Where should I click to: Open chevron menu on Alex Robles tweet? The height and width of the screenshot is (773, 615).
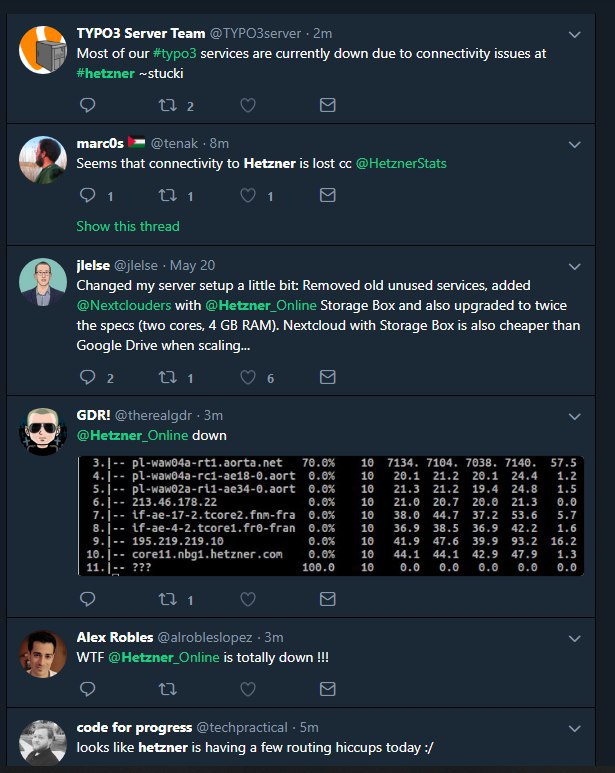tap(574, 637)
